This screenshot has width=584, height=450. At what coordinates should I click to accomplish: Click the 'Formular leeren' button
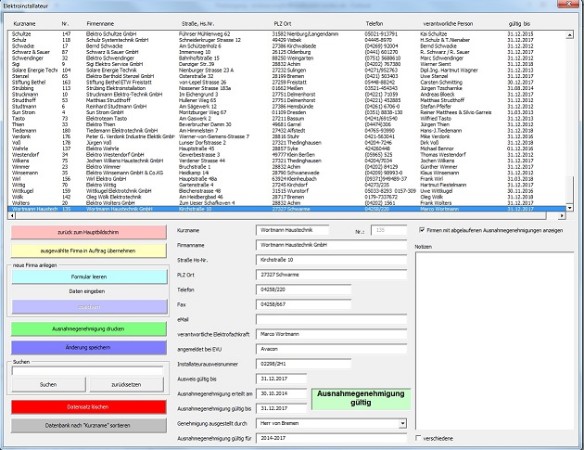pyautogui.click(x=89, y=277)
